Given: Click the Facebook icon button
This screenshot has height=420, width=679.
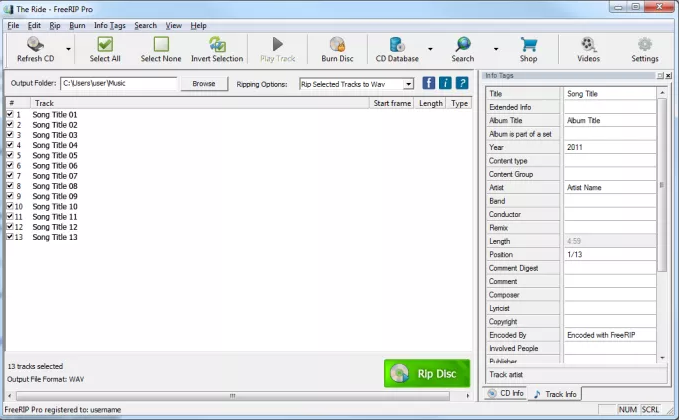Looking at the screenshot, I should point(428,83).
